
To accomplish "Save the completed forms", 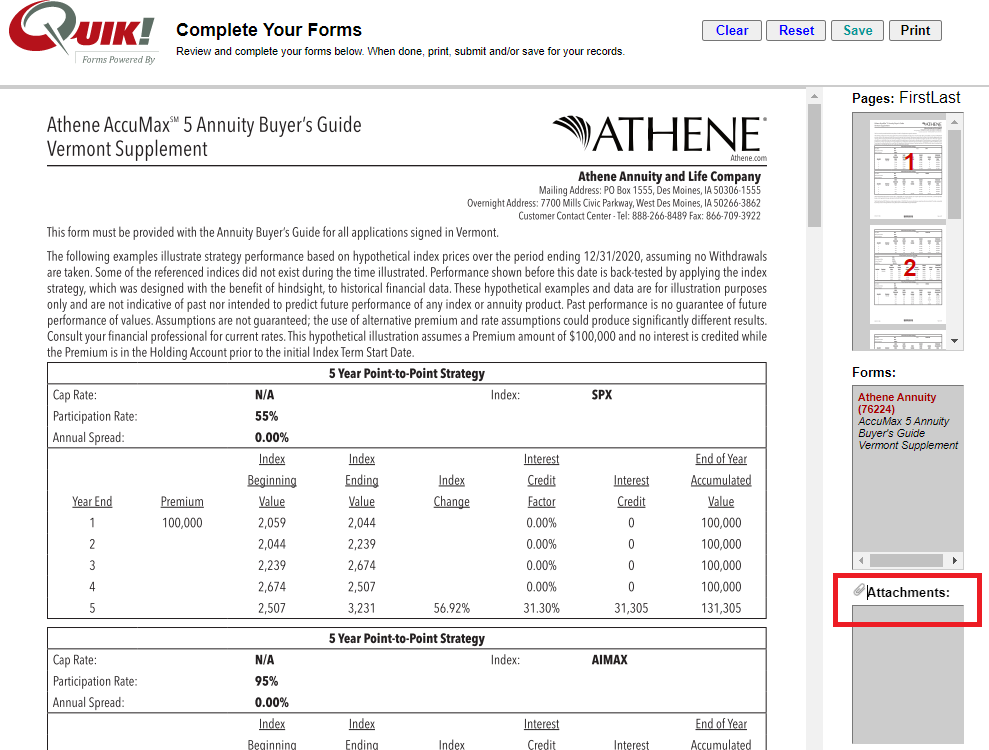I will click(857, 30).
